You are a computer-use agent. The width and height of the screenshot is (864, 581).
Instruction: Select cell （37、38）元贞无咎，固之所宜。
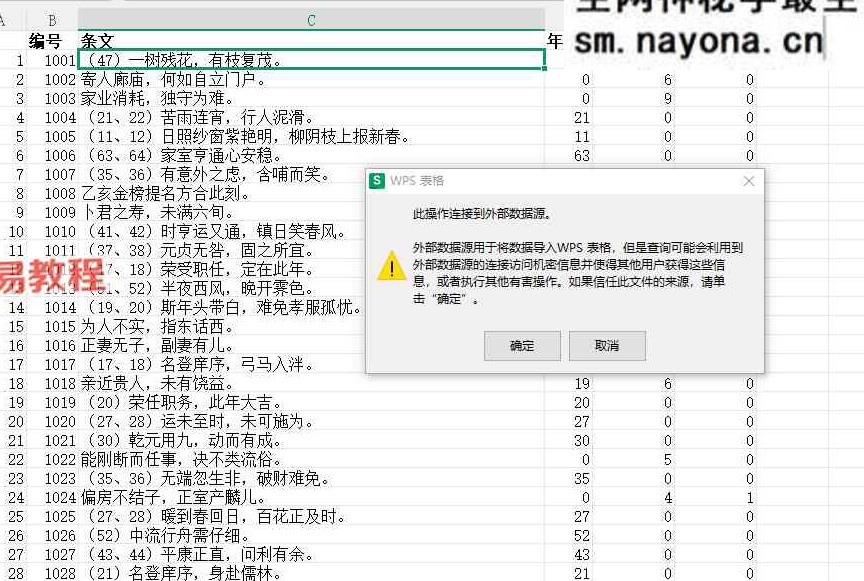[222, 250]
